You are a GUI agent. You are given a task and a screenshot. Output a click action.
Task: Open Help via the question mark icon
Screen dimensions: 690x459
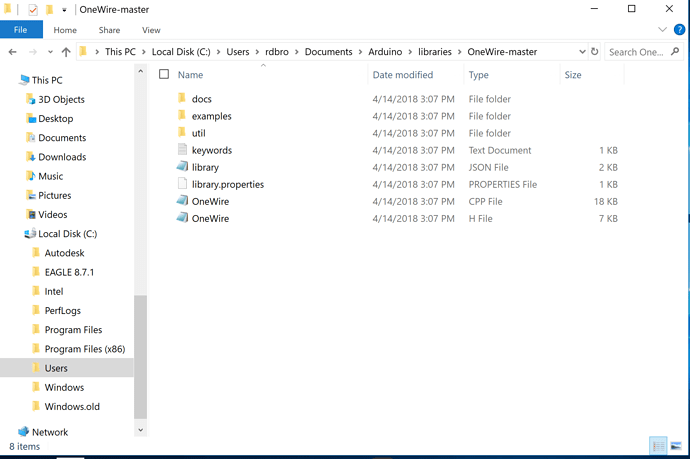point(679,29)
